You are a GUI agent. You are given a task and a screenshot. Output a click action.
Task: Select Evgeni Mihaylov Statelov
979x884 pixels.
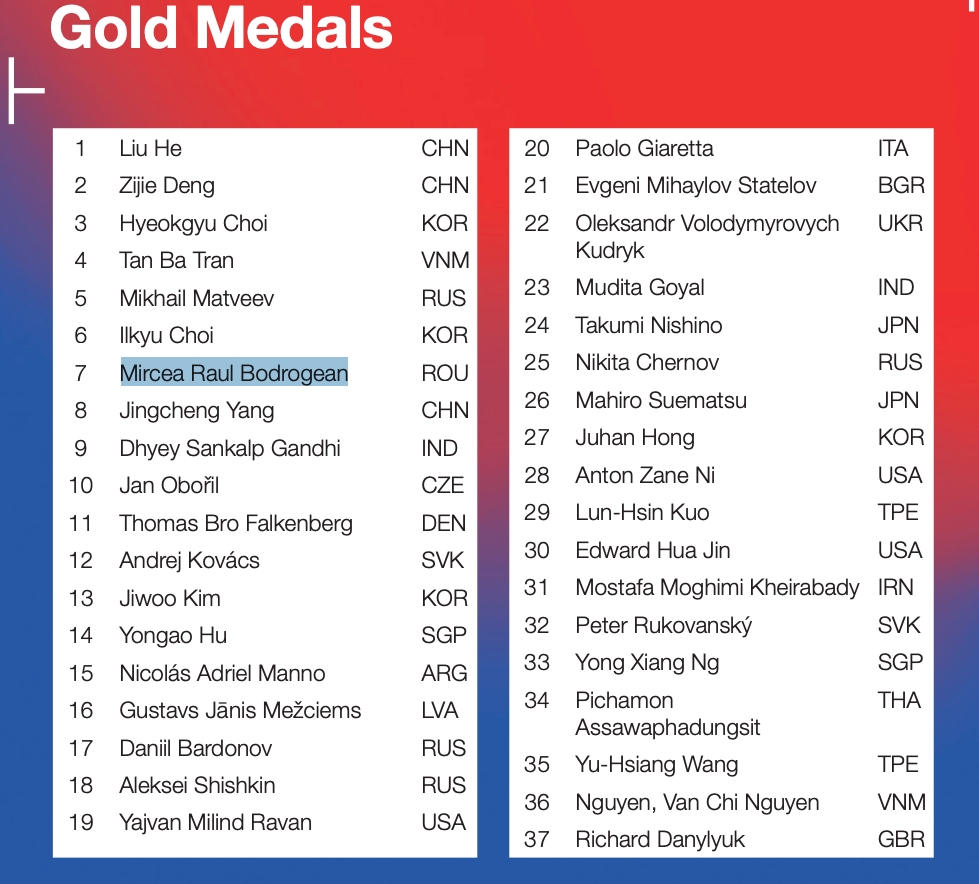[x=696, y=185]
